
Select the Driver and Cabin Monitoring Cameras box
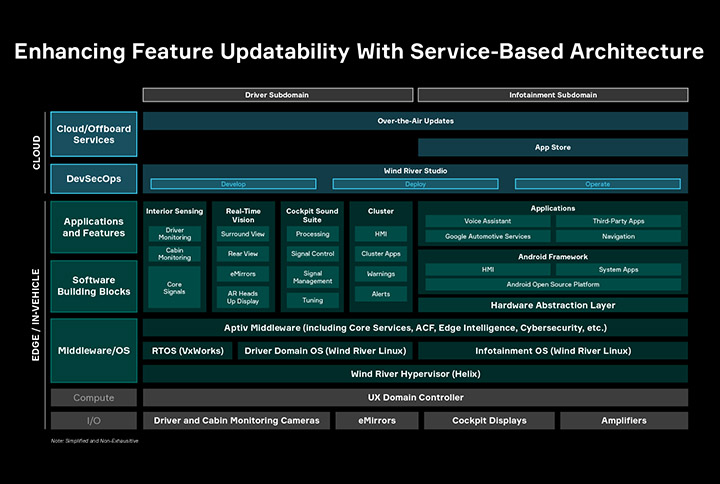[236, 421]
